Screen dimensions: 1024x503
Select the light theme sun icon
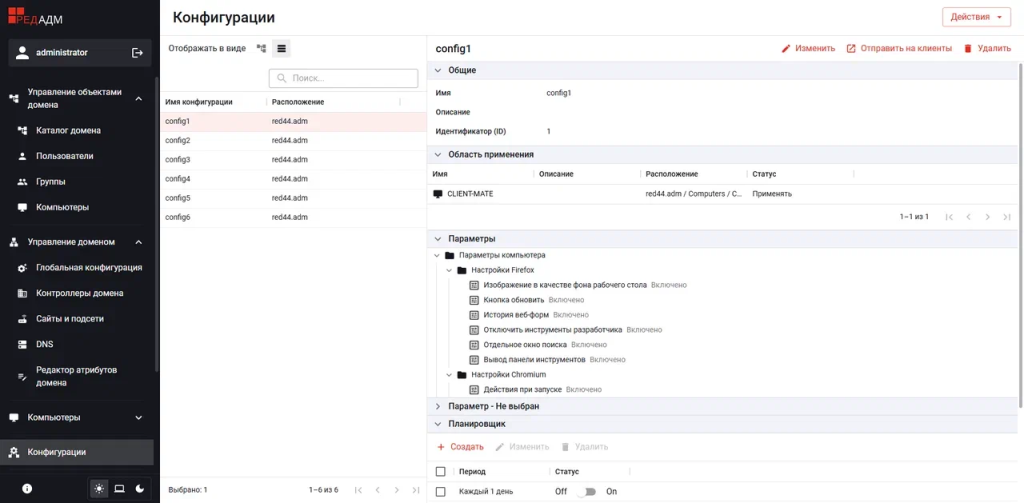[x=99, y=488]
